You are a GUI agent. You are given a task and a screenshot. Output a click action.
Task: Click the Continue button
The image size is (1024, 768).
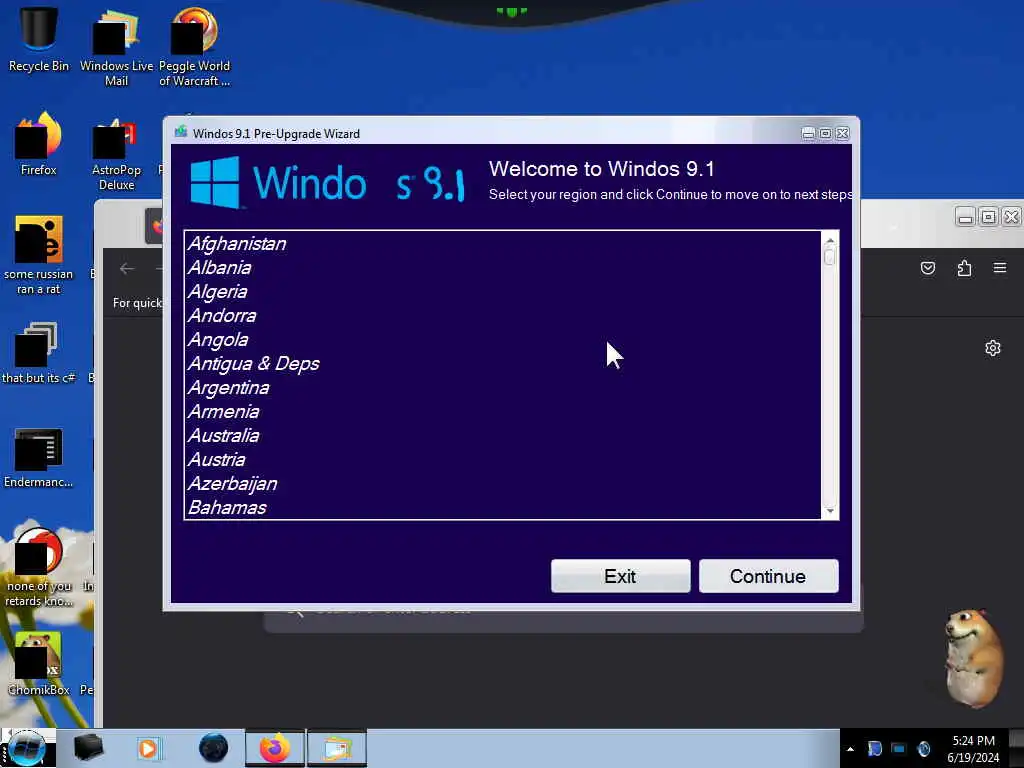(x=769, y=576)
